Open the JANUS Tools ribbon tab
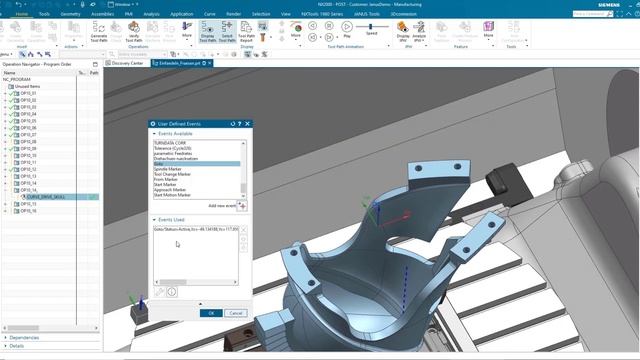Image resolution: width=640 pixels, height=360 pixels. point(367,14)
